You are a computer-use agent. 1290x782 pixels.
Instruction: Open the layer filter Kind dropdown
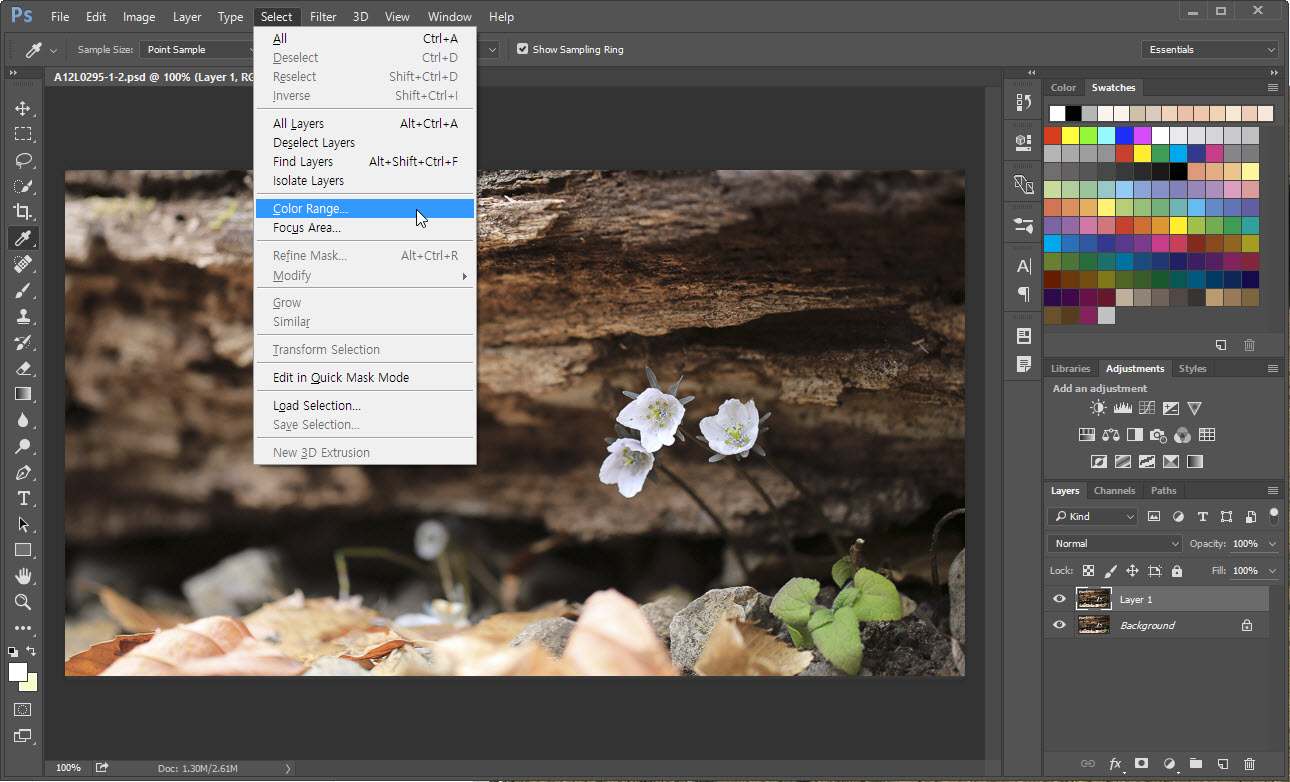[x=1092, y=516]
